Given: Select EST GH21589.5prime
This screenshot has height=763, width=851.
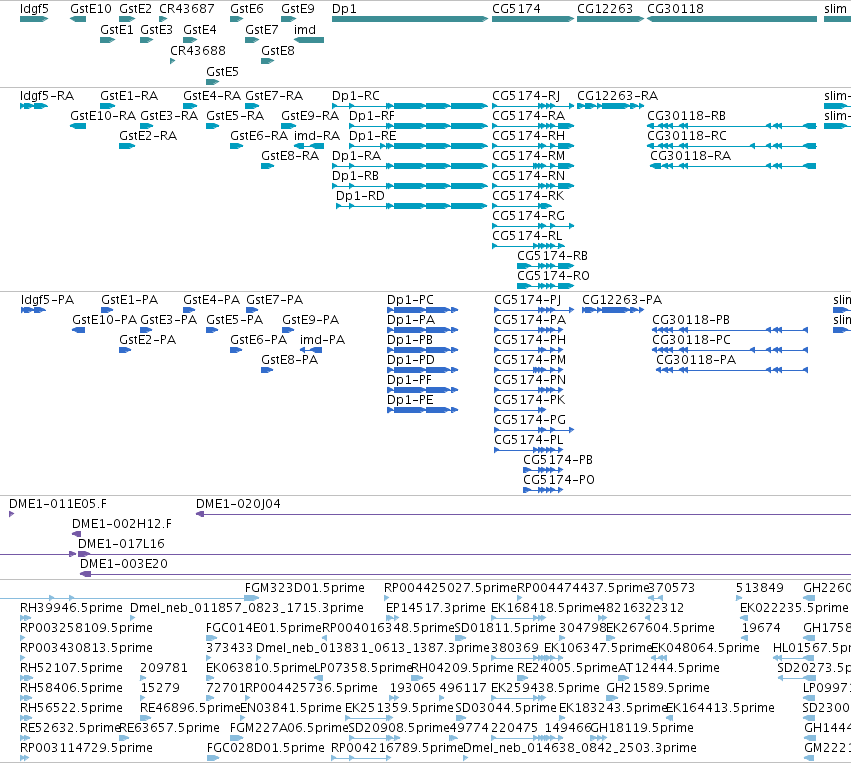Looking at the screenshot, I should pos(658,688).
